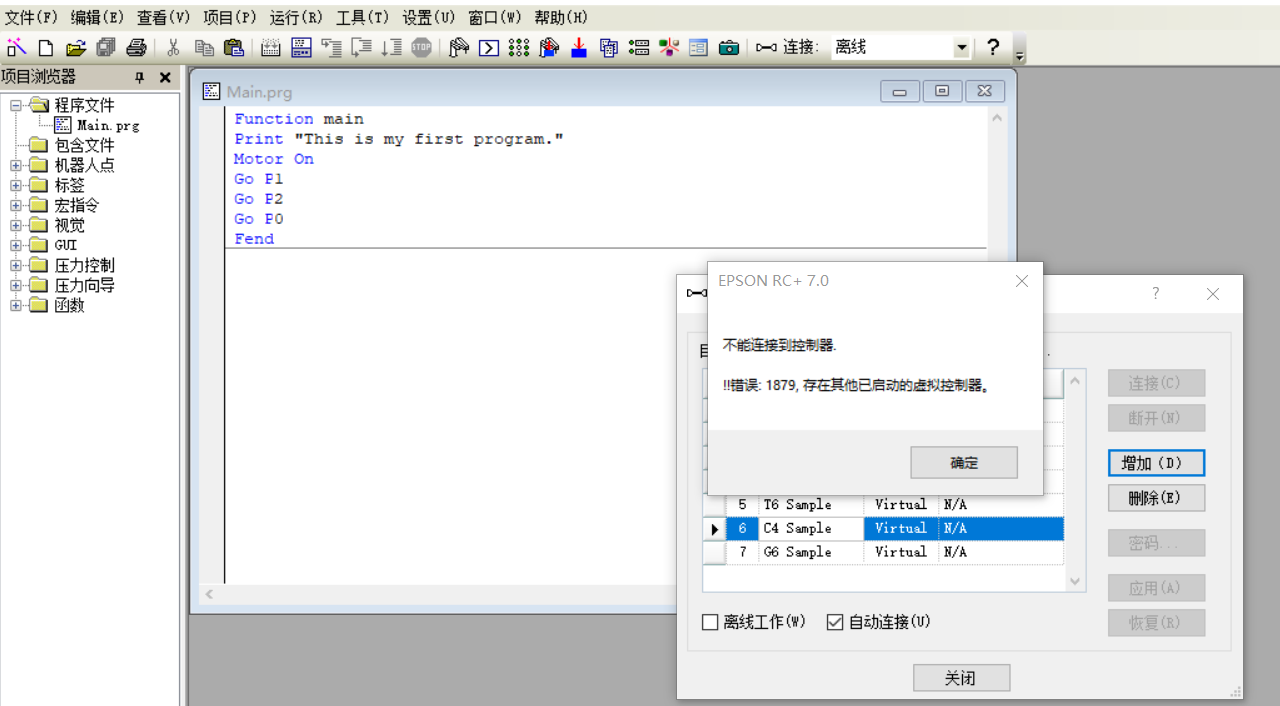Viewport: 1280px width, 706px height.
Task: Uncheck the 自动连接(U) checkbox
Action: coord(835,622)
